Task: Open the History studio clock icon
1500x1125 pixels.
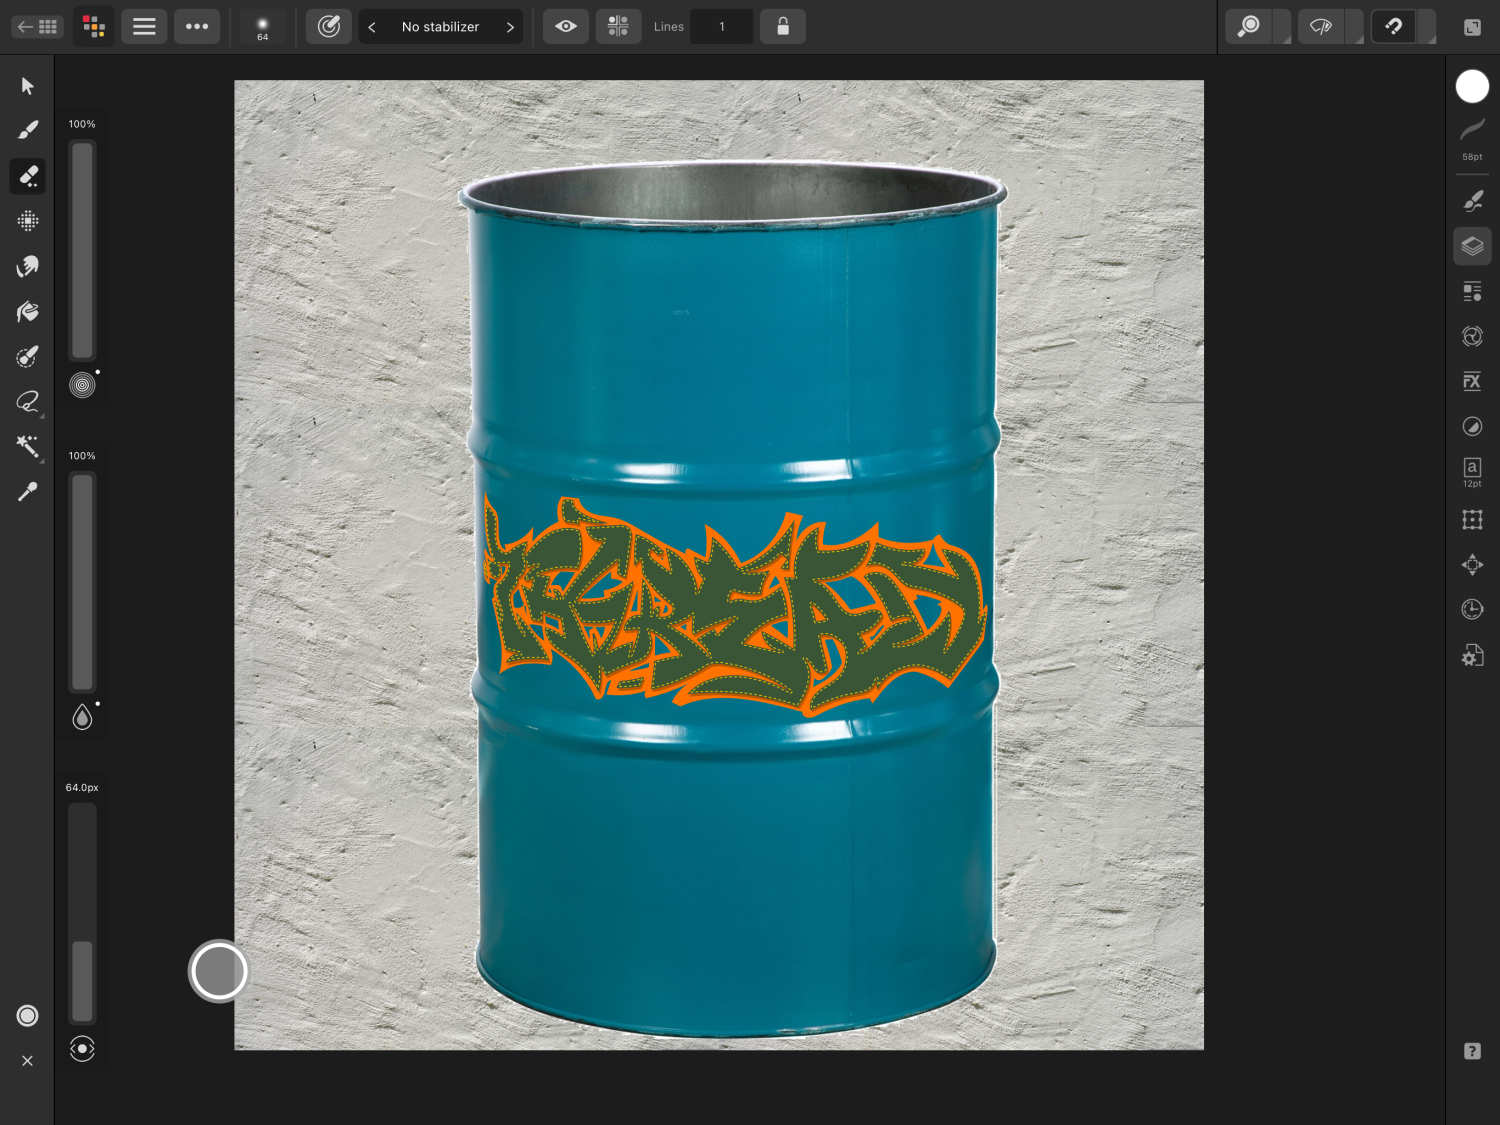Action: point(1472,610)
